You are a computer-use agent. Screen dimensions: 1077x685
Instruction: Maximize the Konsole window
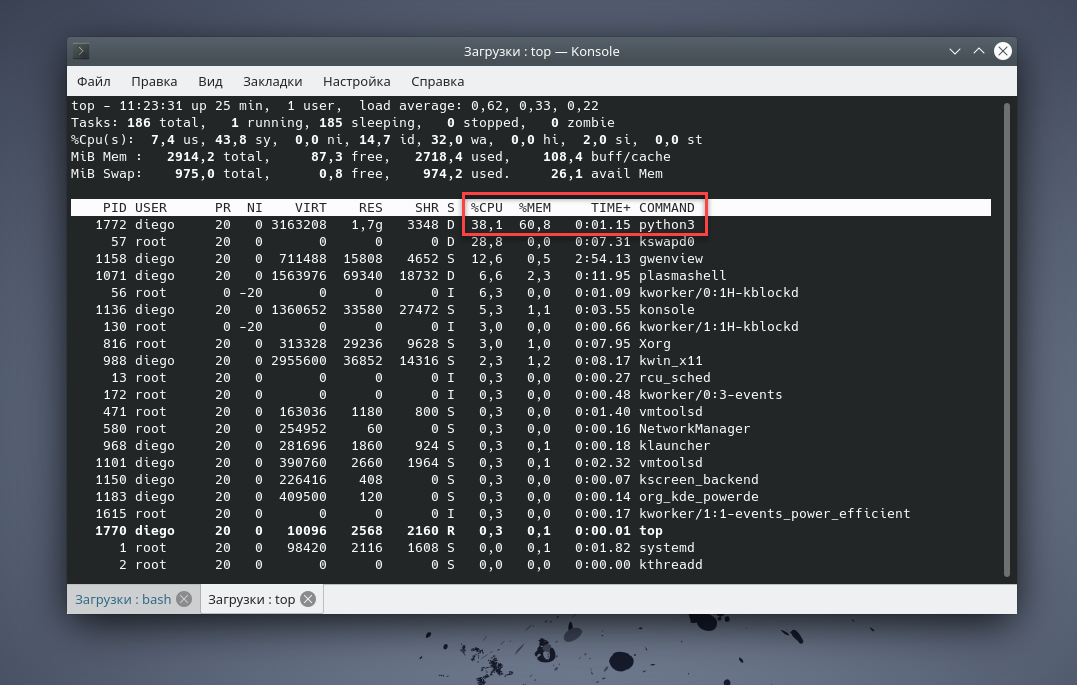coord(979,51)
